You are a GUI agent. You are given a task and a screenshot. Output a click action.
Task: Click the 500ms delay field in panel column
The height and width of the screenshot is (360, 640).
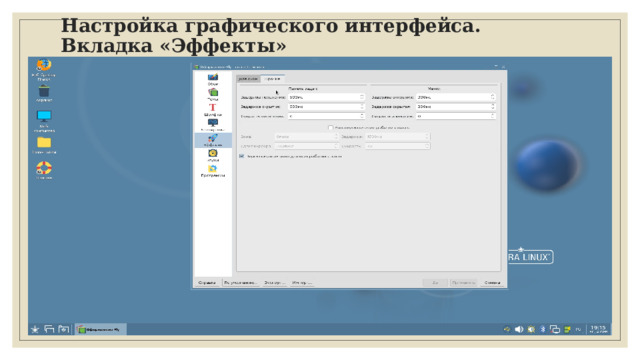tap(326, 98)
